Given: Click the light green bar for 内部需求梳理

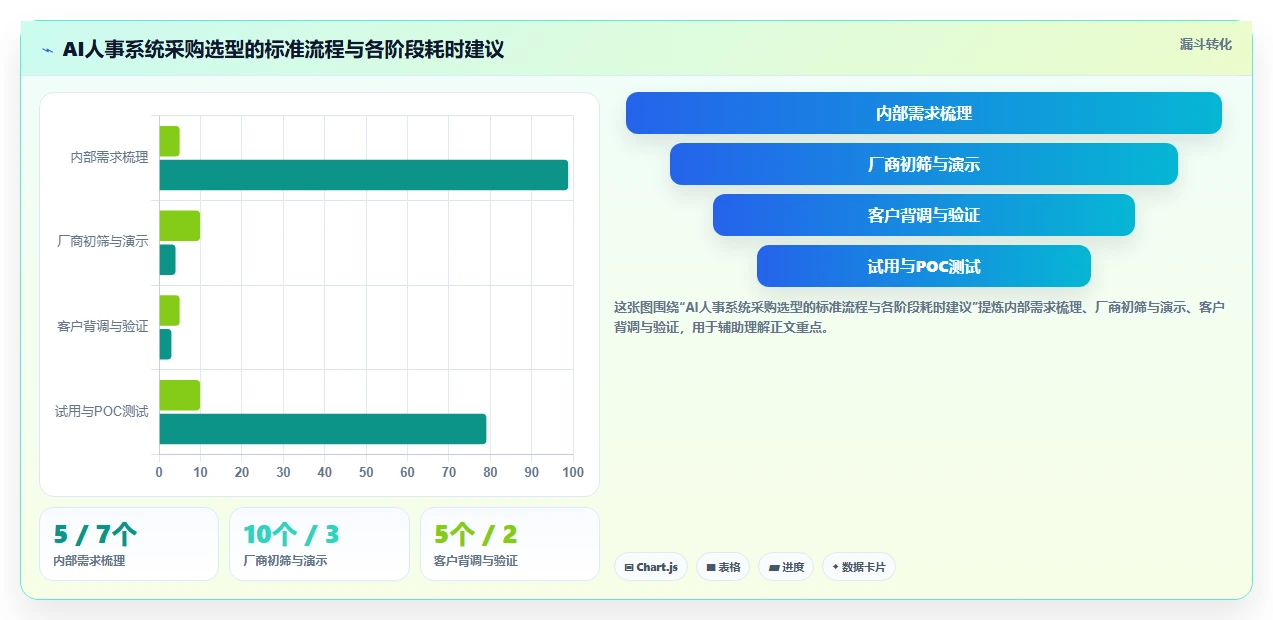Looking at the screenshot, I should pyautogui.click(x=169, y=141).
